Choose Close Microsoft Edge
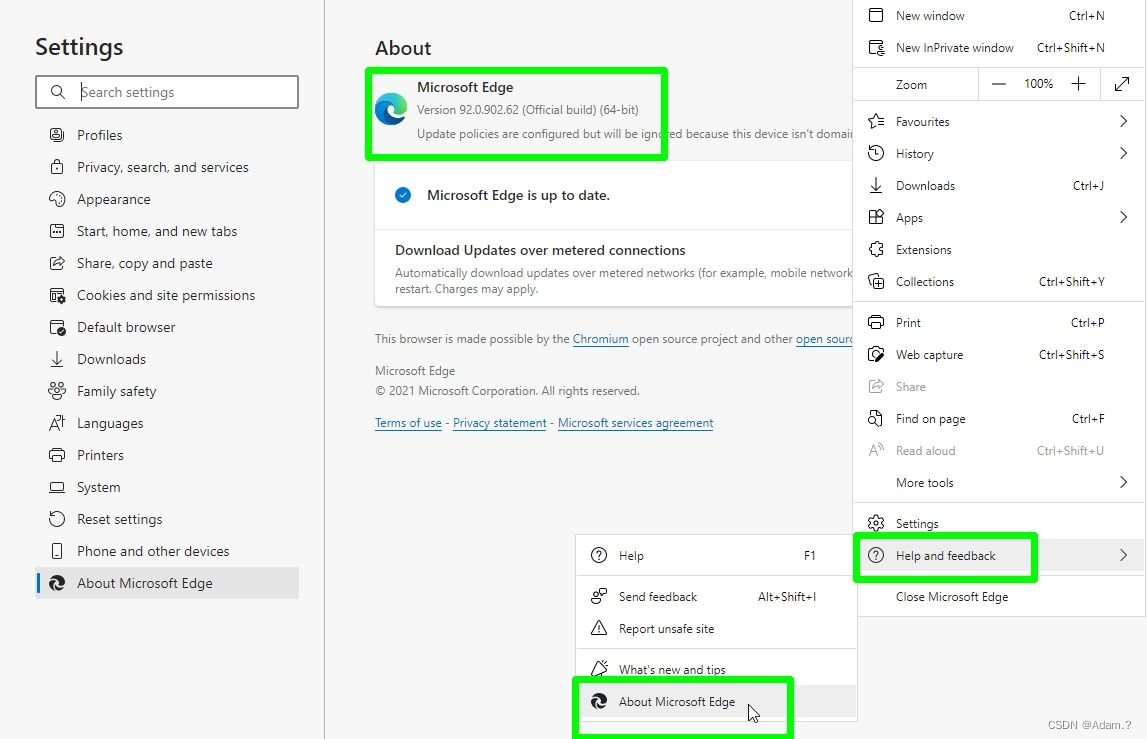Image resolution: width=1147 pixels, height=739 pixels. [999, 596]
